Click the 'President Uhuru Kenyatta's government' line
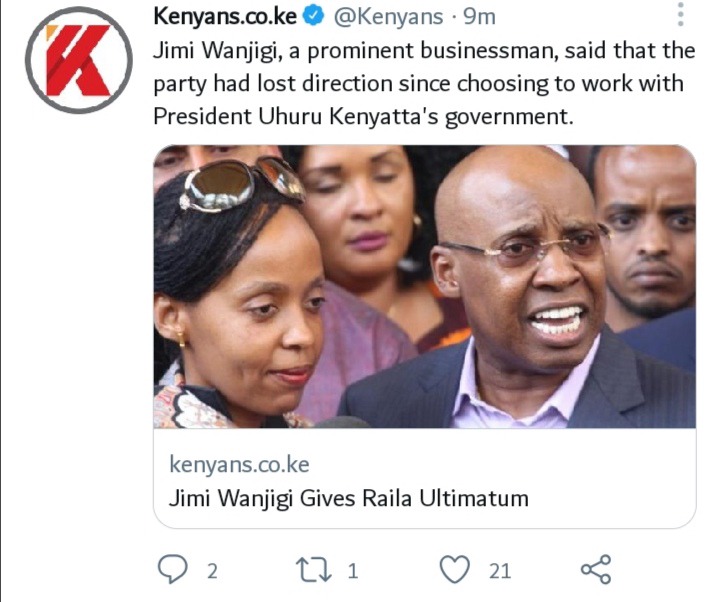Screen dimensions: 720x602 click(363, 117)
